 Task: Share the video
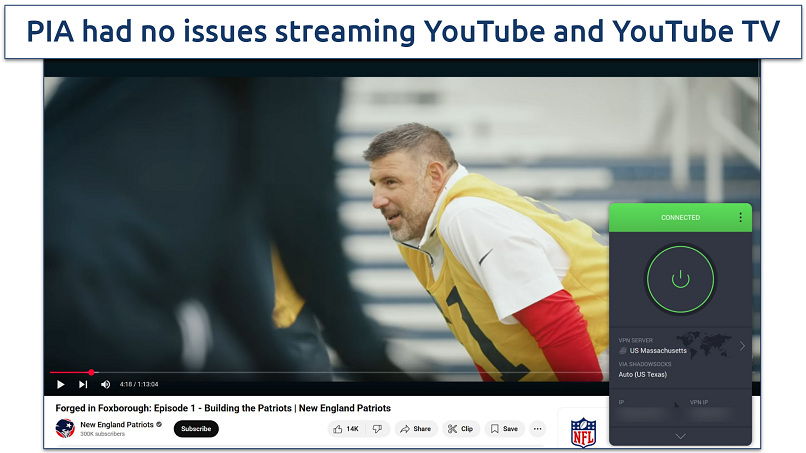tap(416, 429)
